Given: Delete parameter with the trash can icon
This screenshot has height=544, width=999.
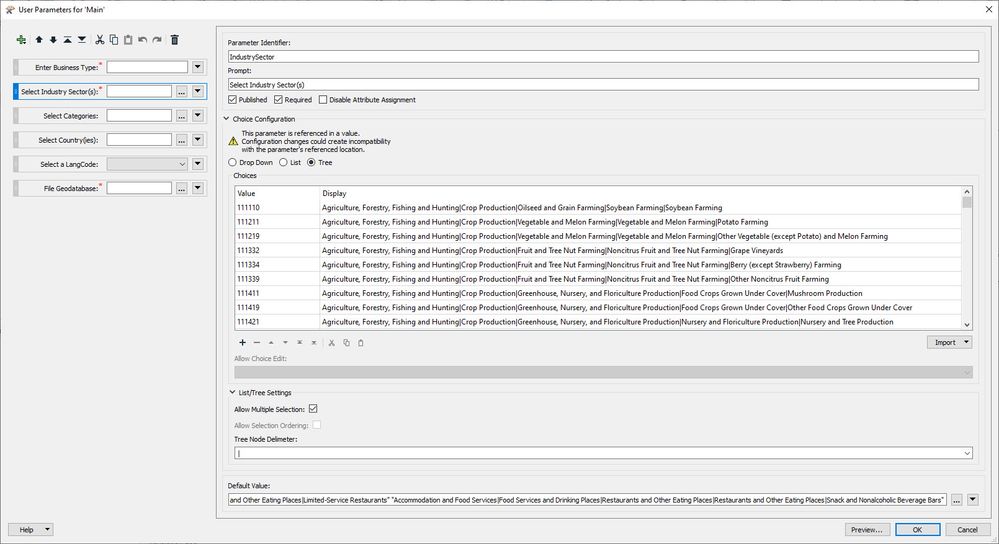Looking at the screenshot, I should coord(175,39).
